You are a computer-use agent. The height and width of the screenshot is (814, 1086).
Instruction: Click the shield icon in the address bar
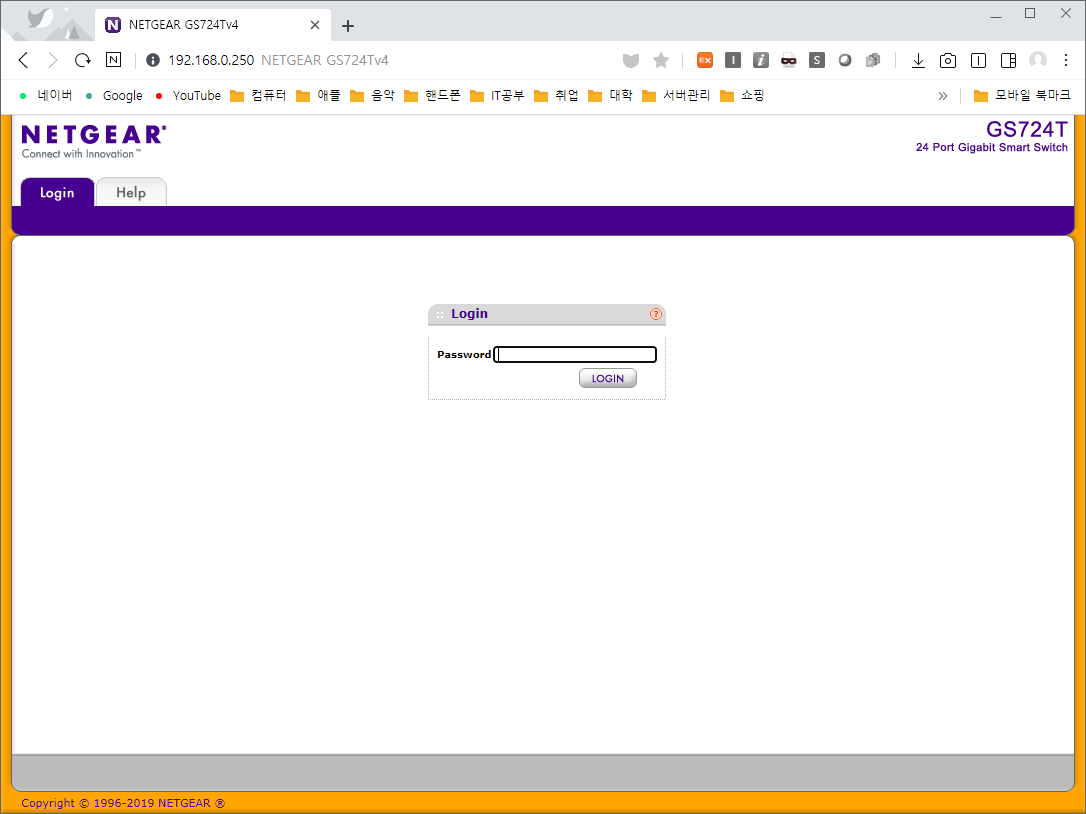(x=630, y=61)
